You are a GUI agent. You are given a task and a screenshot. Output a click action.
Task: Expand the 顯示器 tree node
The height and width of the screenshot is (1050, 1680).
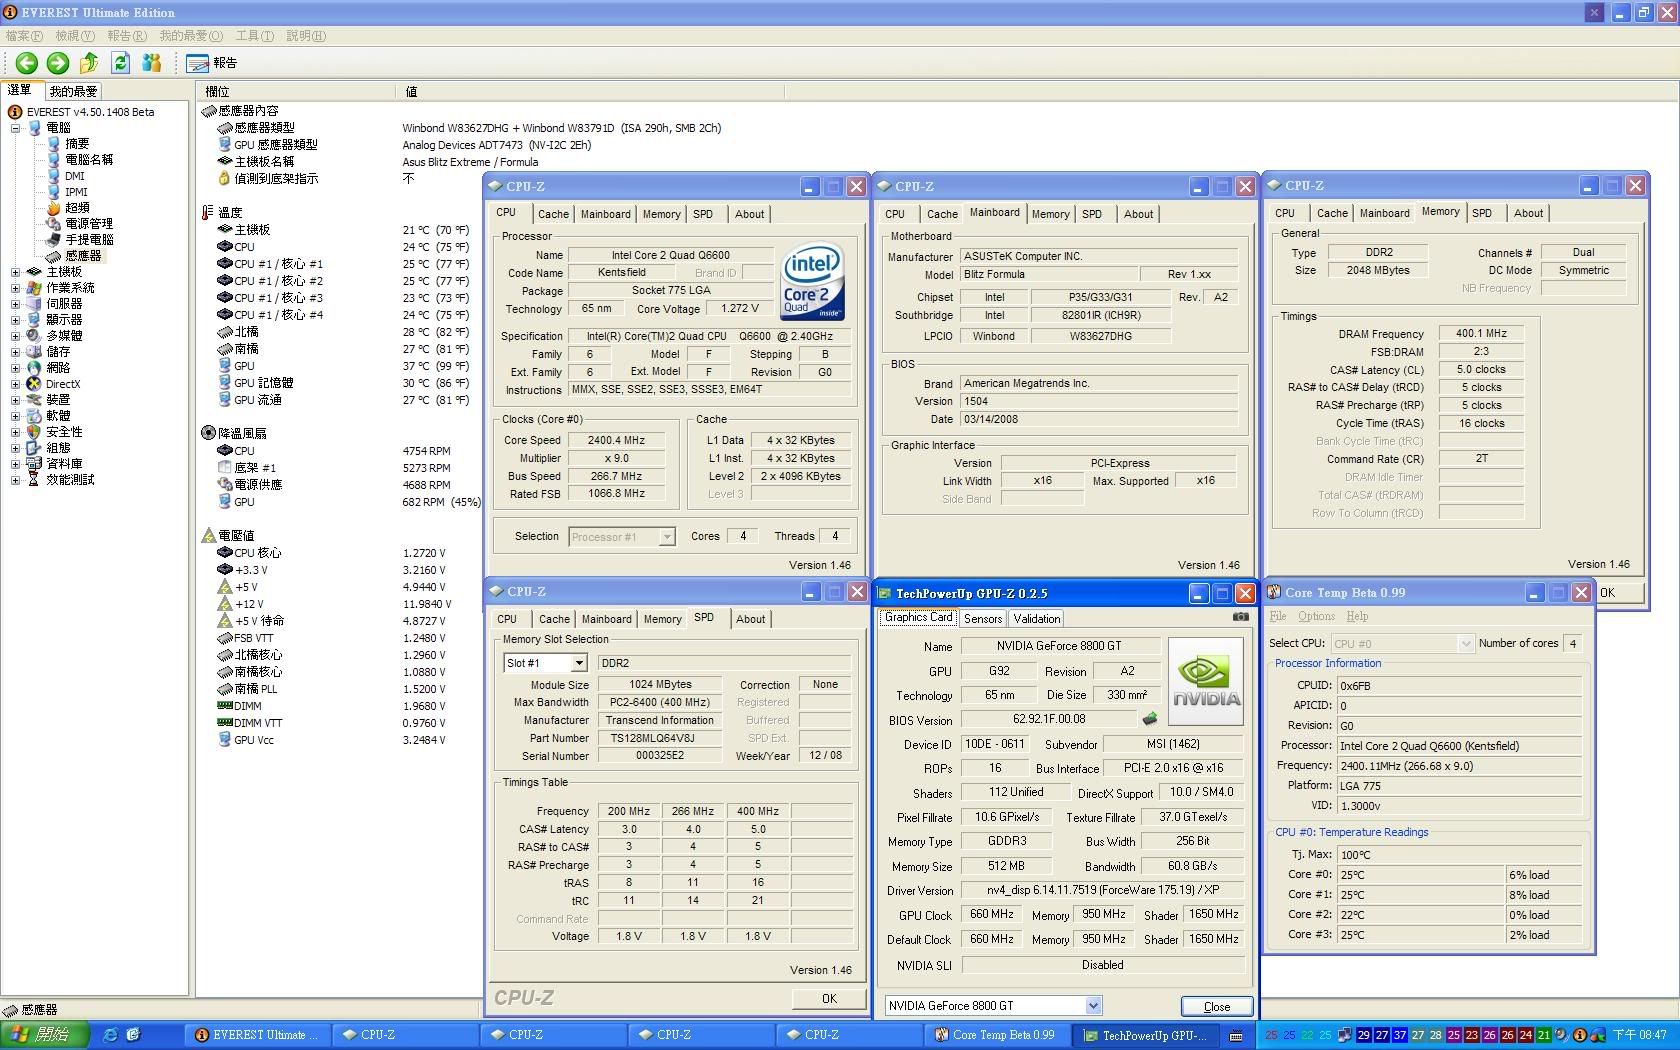coord(15,320)
